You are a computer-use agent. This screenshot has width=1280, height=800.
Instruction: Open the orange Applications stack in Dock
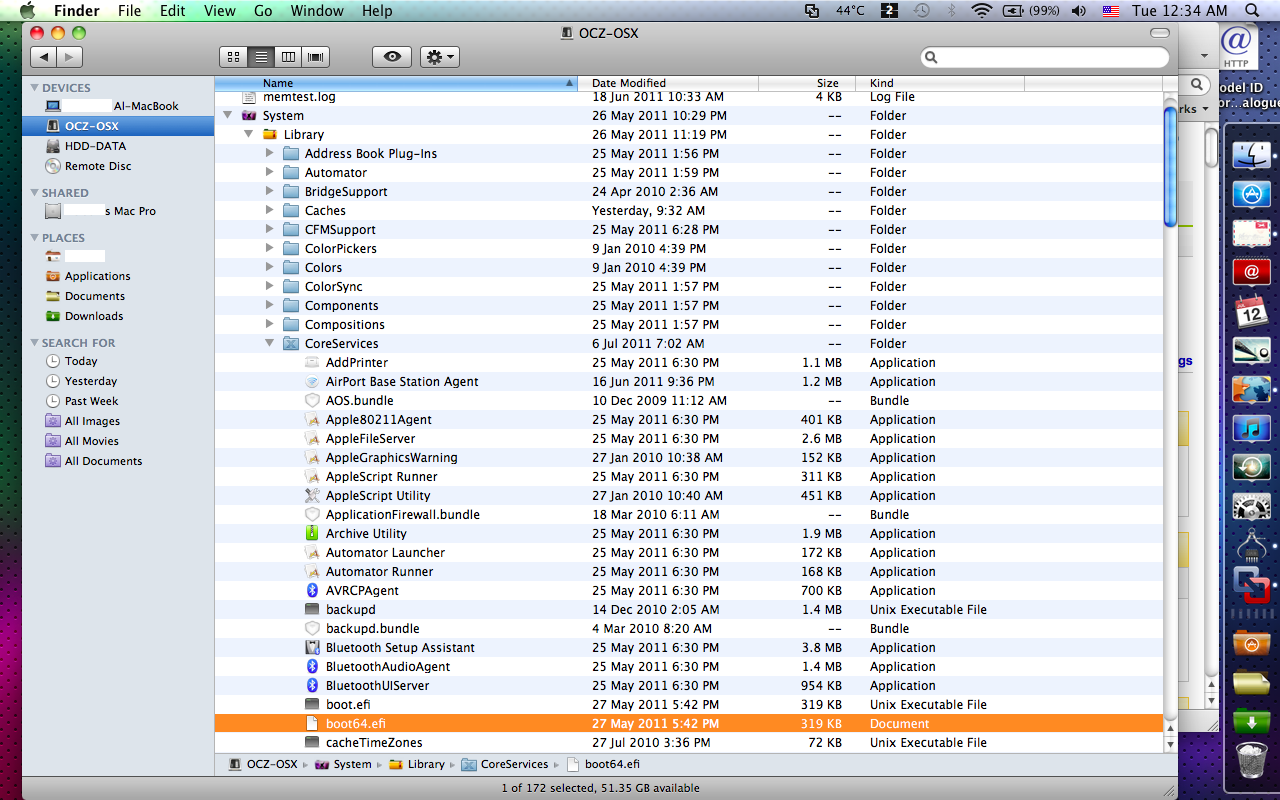coord(1251,642)
